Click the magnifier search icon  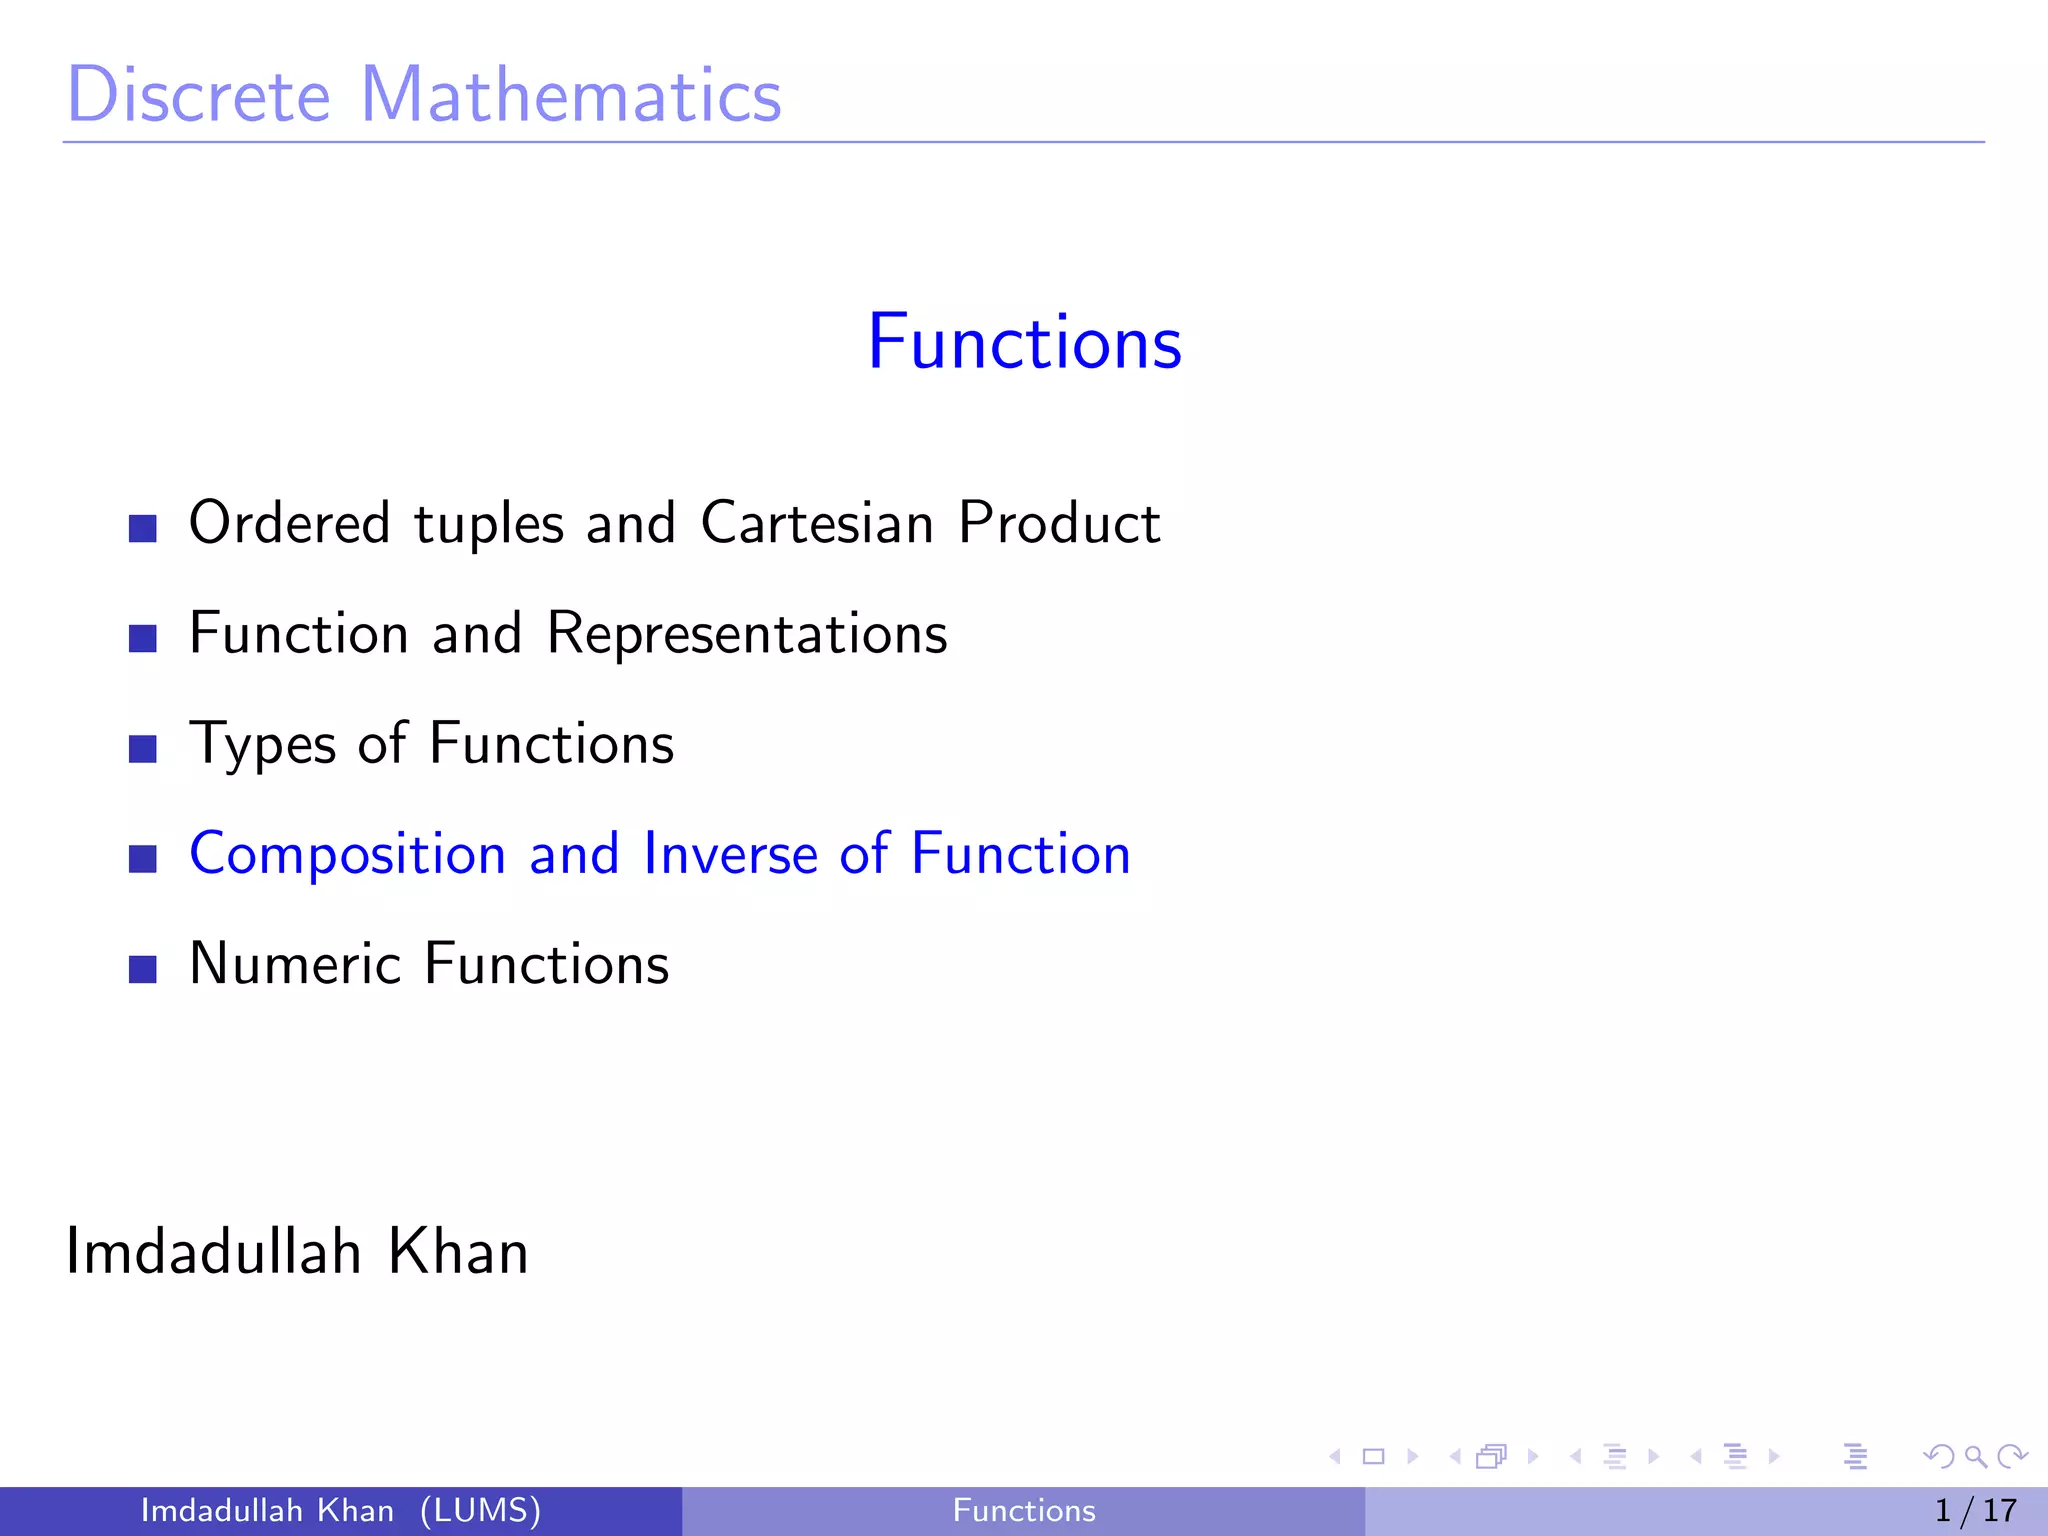tap(1975, 1457)
